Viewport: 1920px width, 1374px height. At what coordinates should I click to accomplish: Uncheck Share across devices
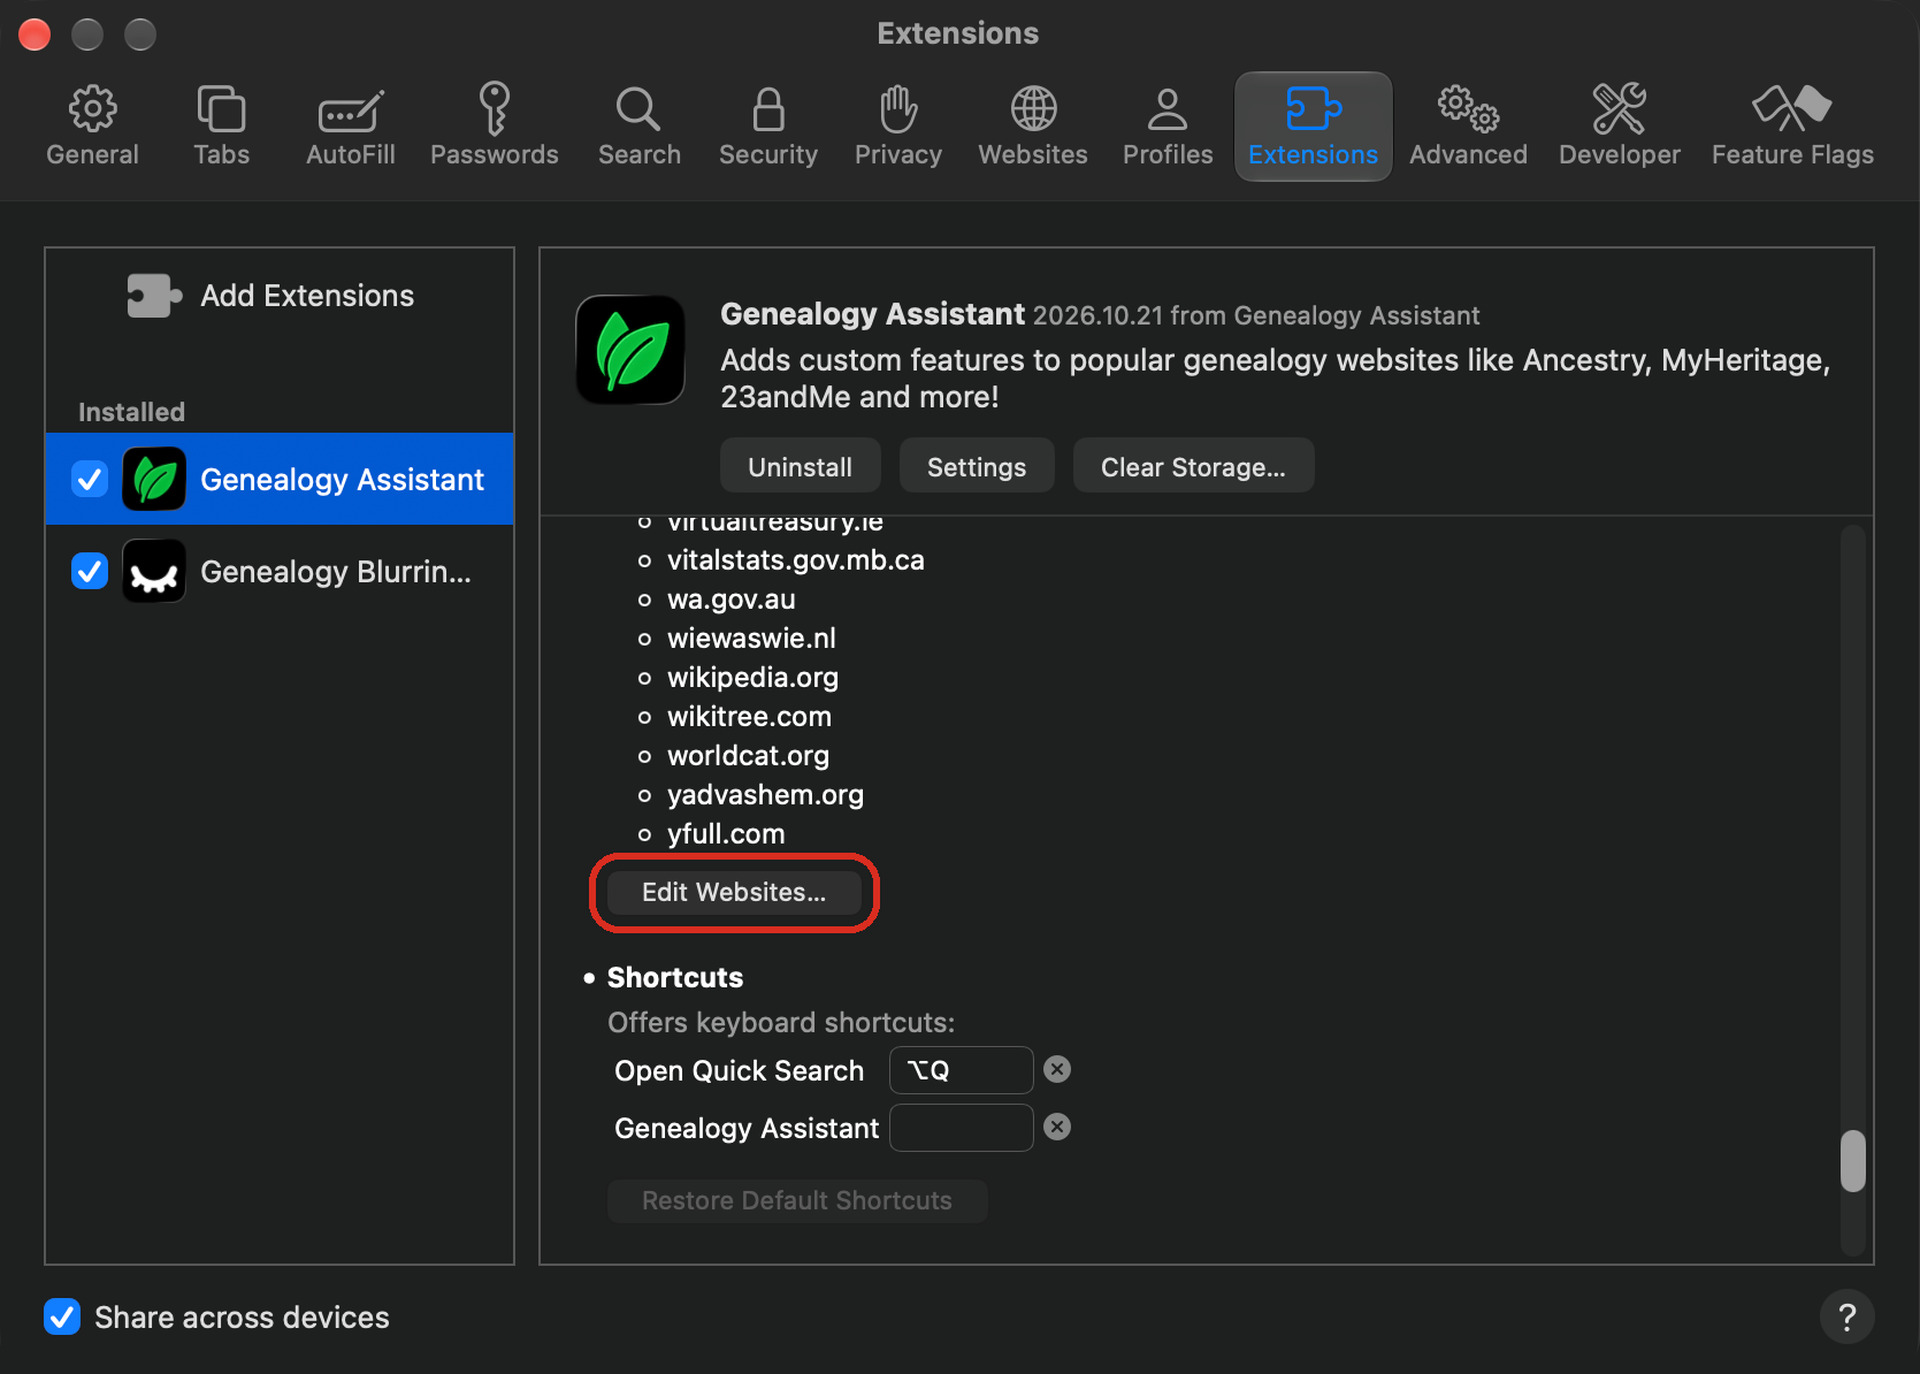[62, 1317]
